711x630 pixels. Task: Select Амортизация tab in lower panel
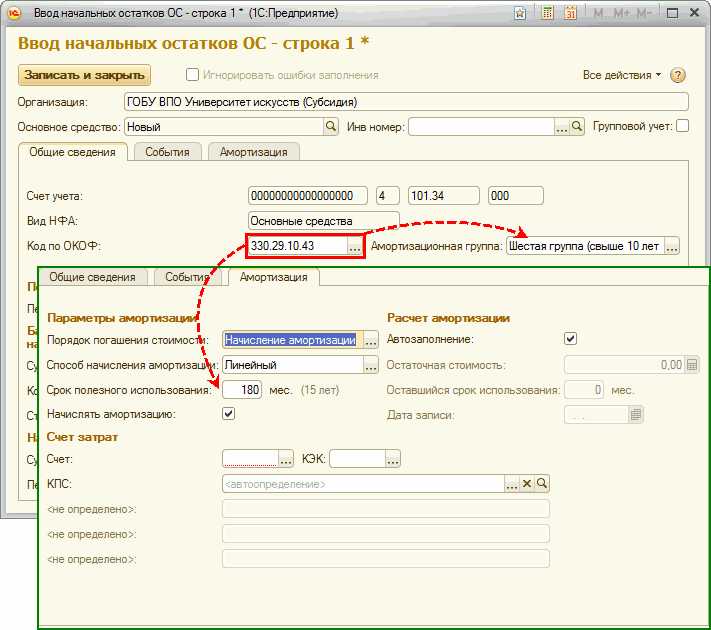pyautogui.click(x=273, y=277)
